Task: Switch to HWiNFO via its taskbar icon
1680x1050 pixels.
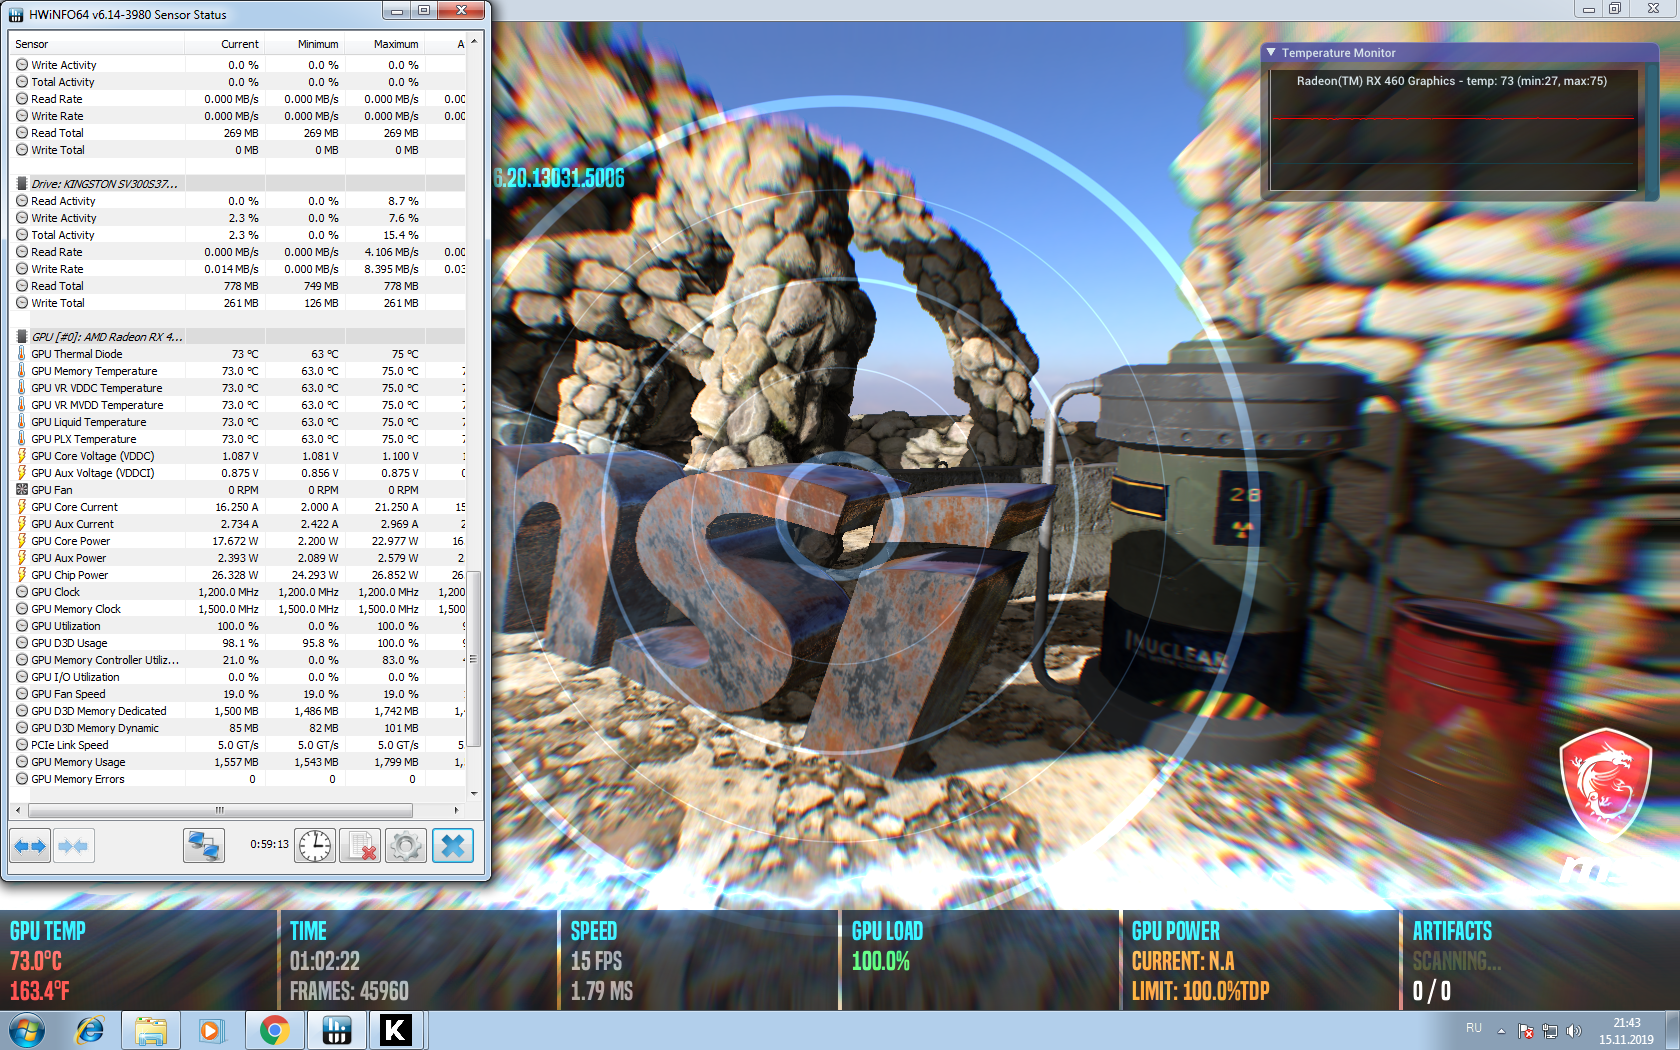Action: coord(337,1030)
